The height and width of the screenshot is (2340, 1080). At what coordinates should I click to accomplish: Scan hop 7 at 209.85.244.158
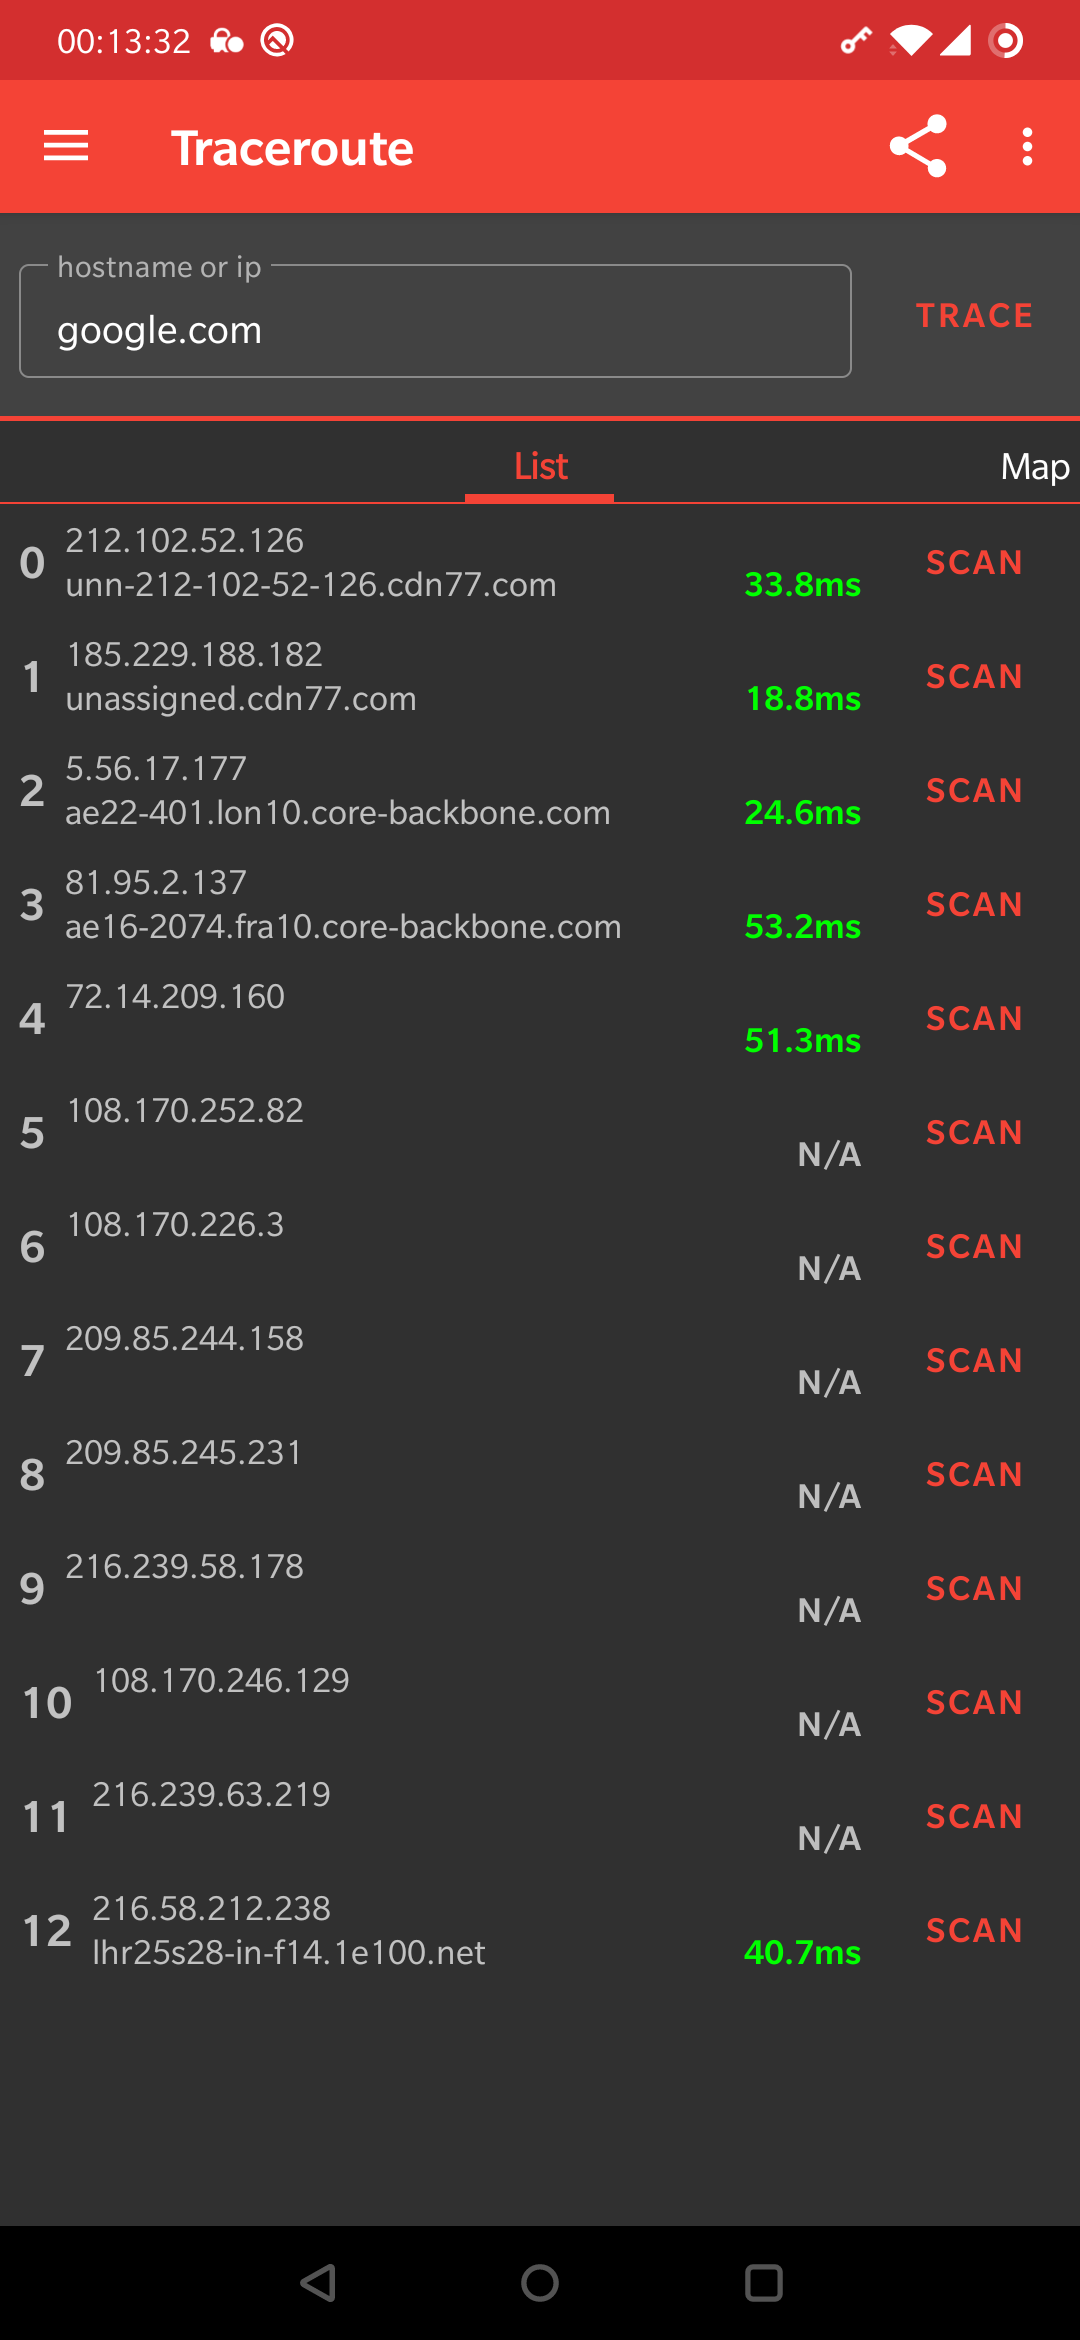974,1361
